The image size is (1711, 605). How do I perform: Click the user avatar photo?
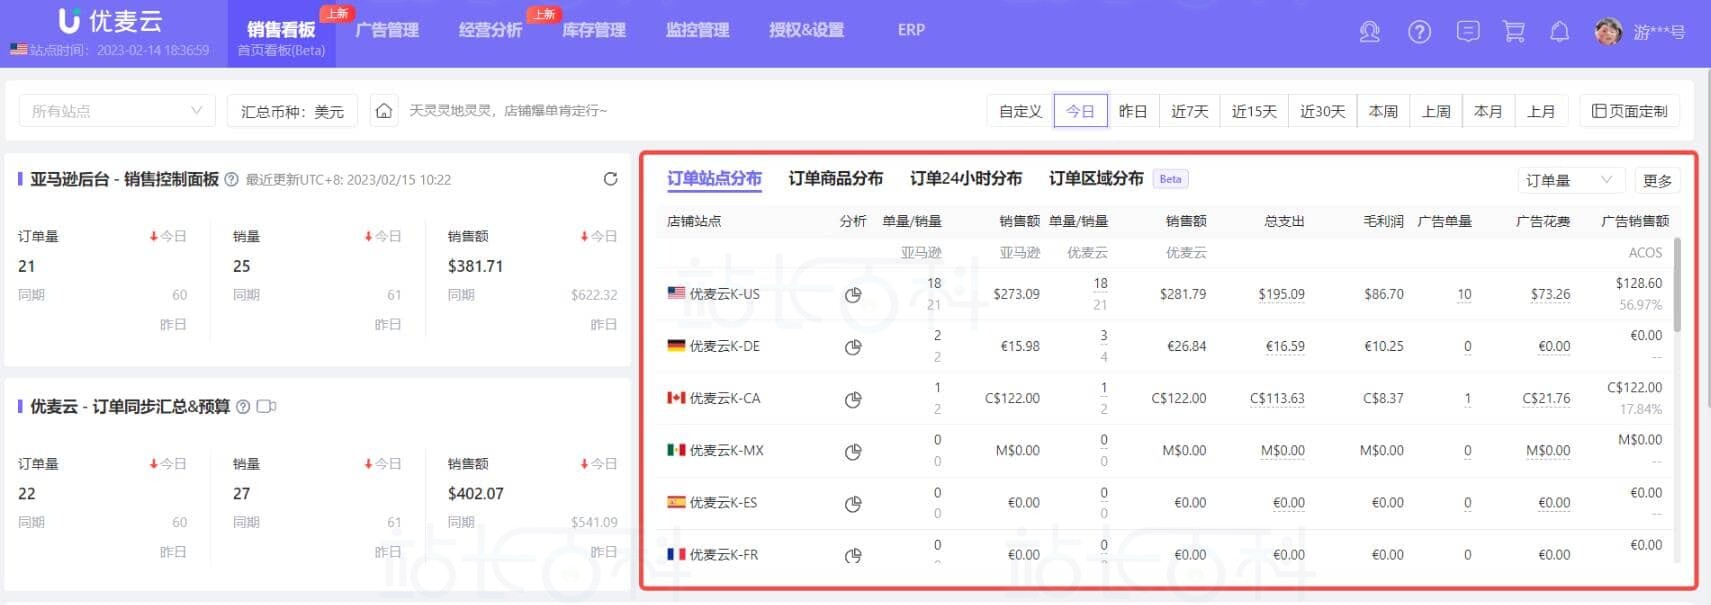pyautogui.click(x=1608, y=32)
